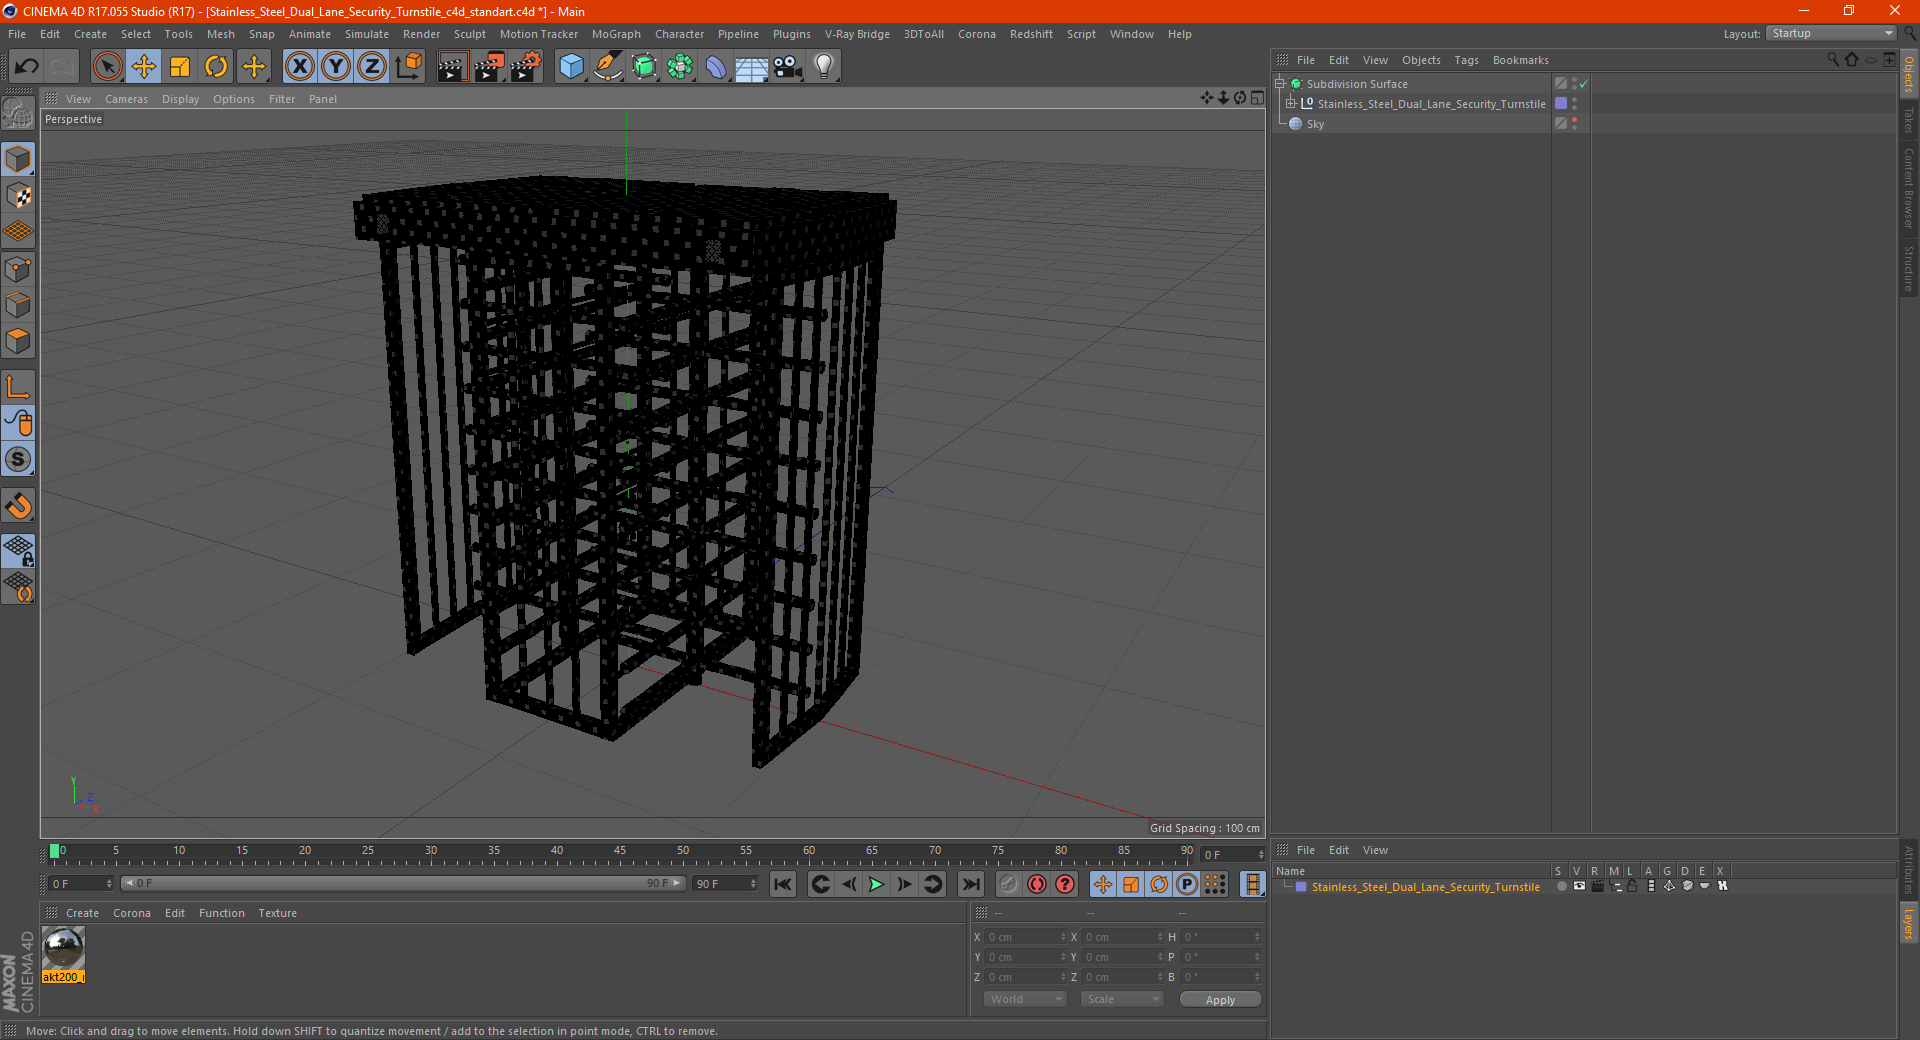The image size is (1920, 1040).
Task: Add a Light object
Action: pos(824,67)
